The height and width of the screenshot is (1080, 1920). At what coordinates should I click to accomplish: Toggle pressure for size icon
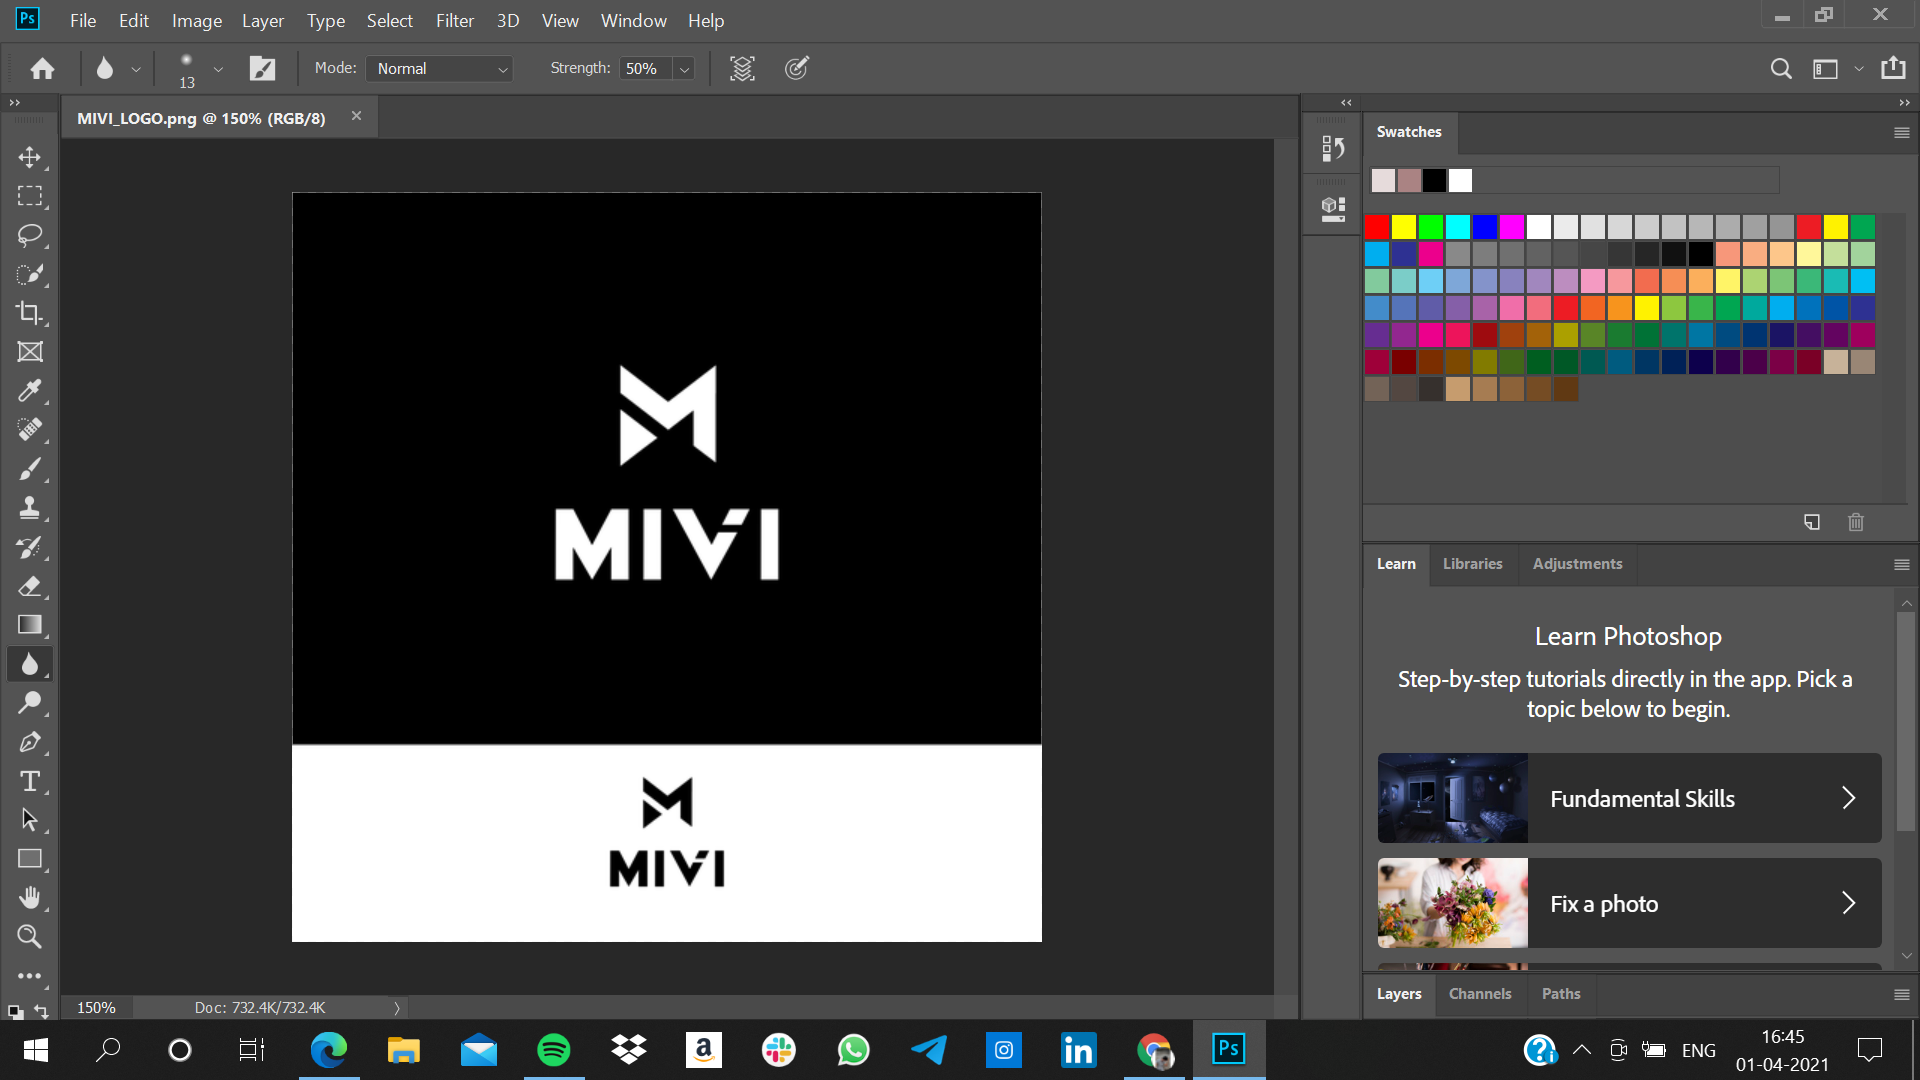click(x=797, y=68)
